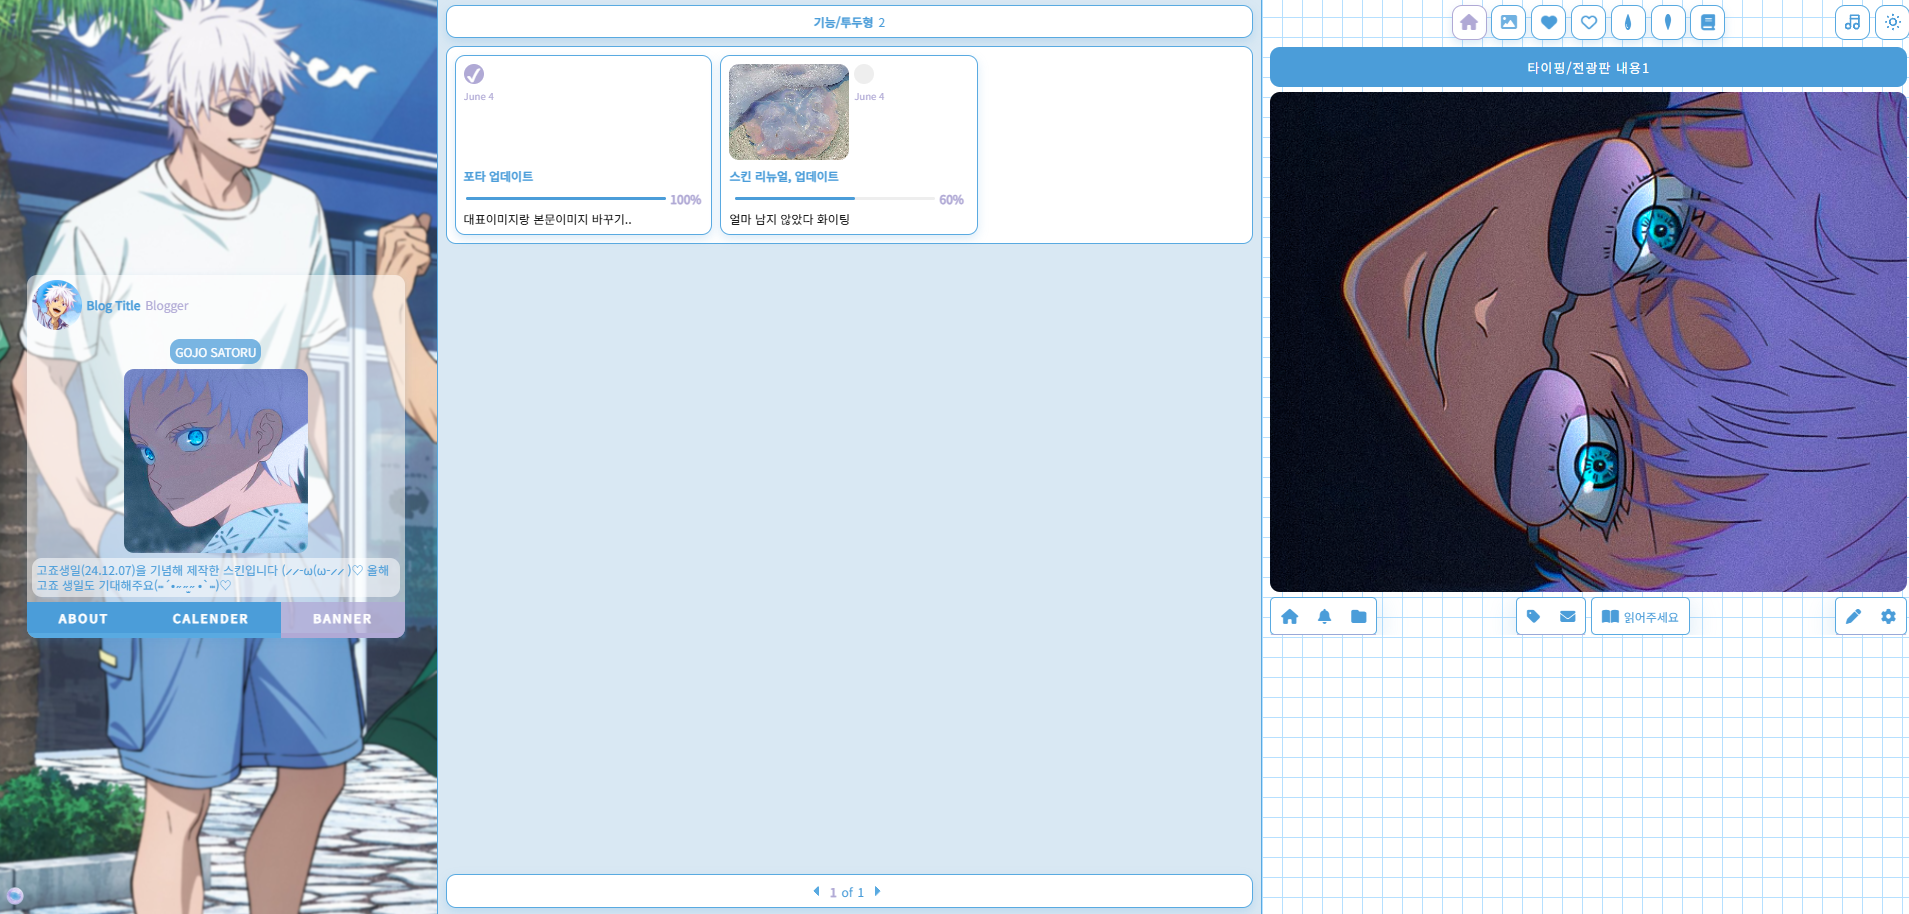Open the music note player icon

pos(1852,22)
